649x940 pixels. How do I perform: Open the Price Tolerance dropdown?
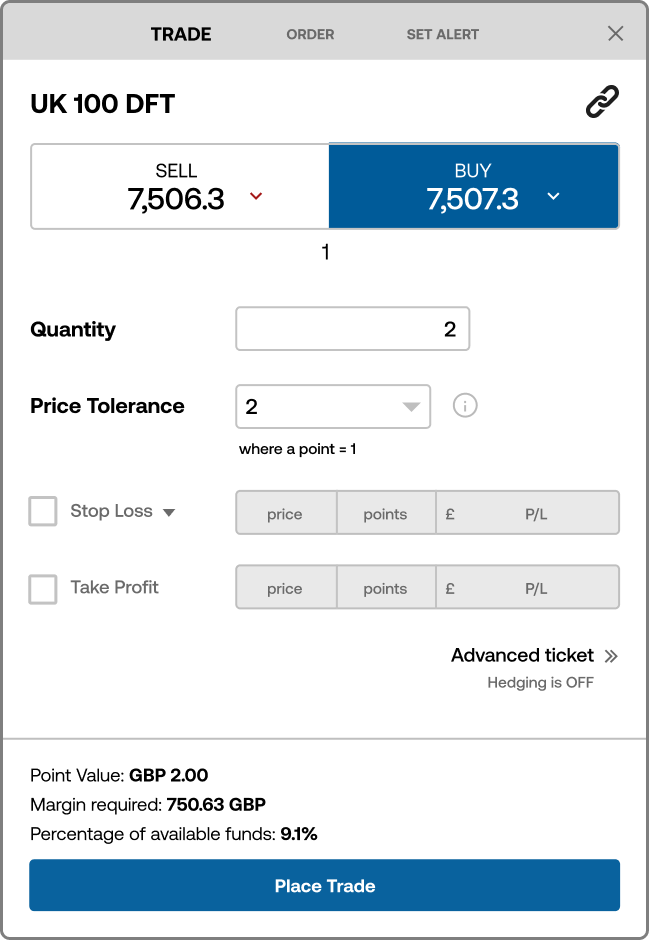click(410, 406)
